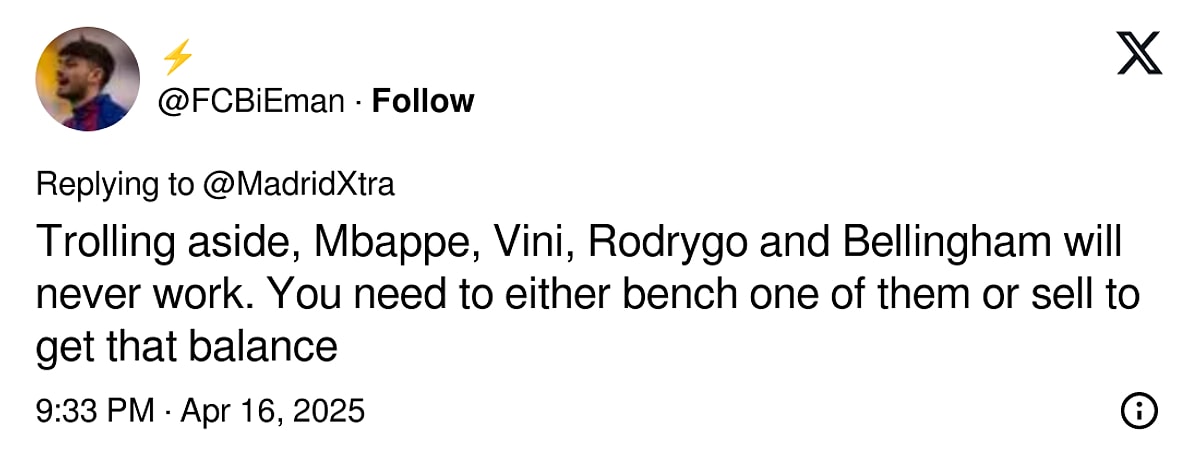
Task: Click the "Replying to" label
Action: tap(114, 185)
